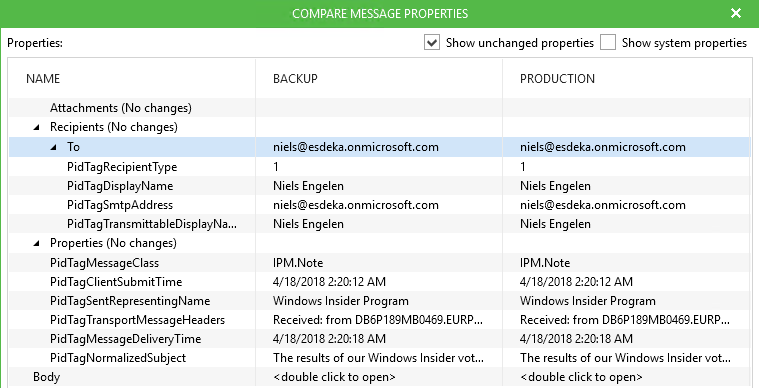Select Attachments (No changes) row
Viewport: 759px width, 388px height.
380,108
